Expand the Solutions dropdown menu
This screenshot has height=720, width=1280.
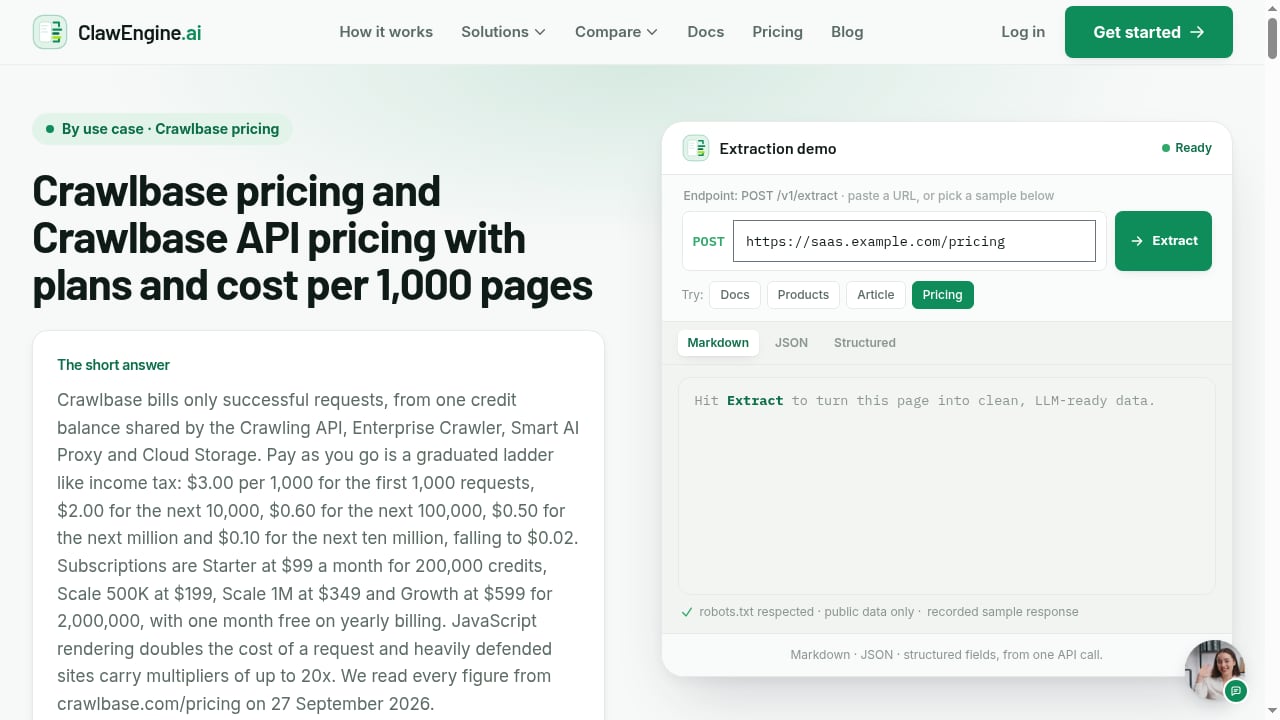[x=503, y=32]
